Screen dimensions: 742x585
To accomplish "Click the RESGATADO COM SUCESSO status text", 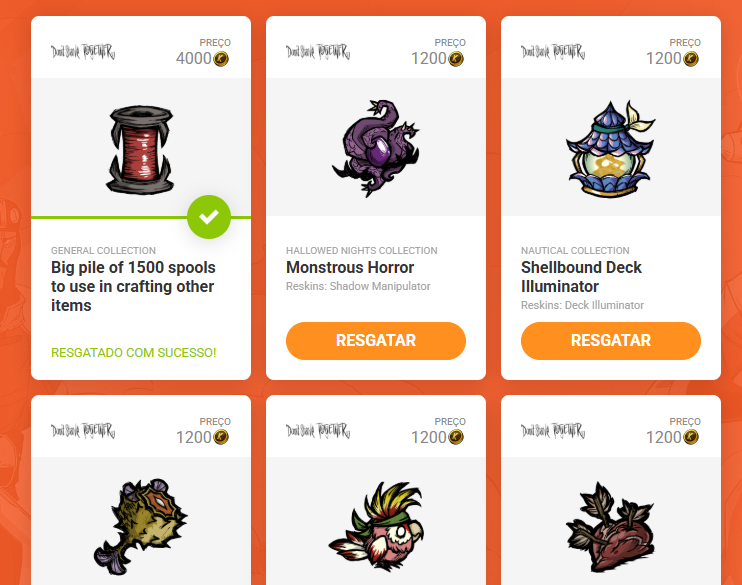I will [x=134, y=352].
